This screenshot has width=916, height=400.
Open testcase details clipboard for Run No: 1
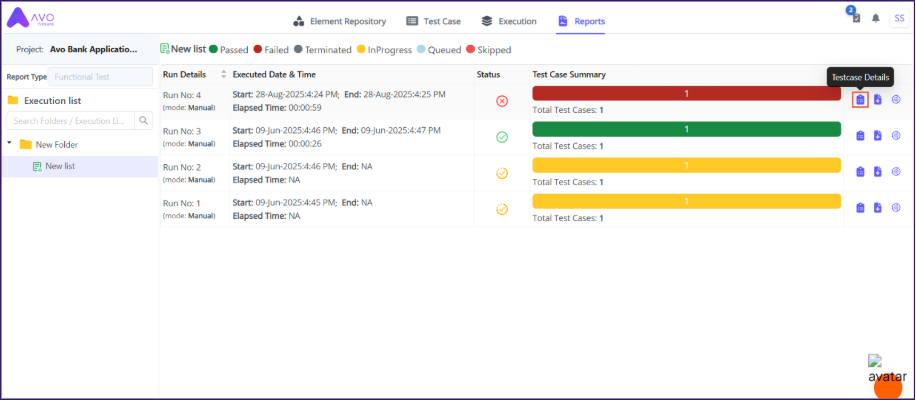click(x=860, y=208)
